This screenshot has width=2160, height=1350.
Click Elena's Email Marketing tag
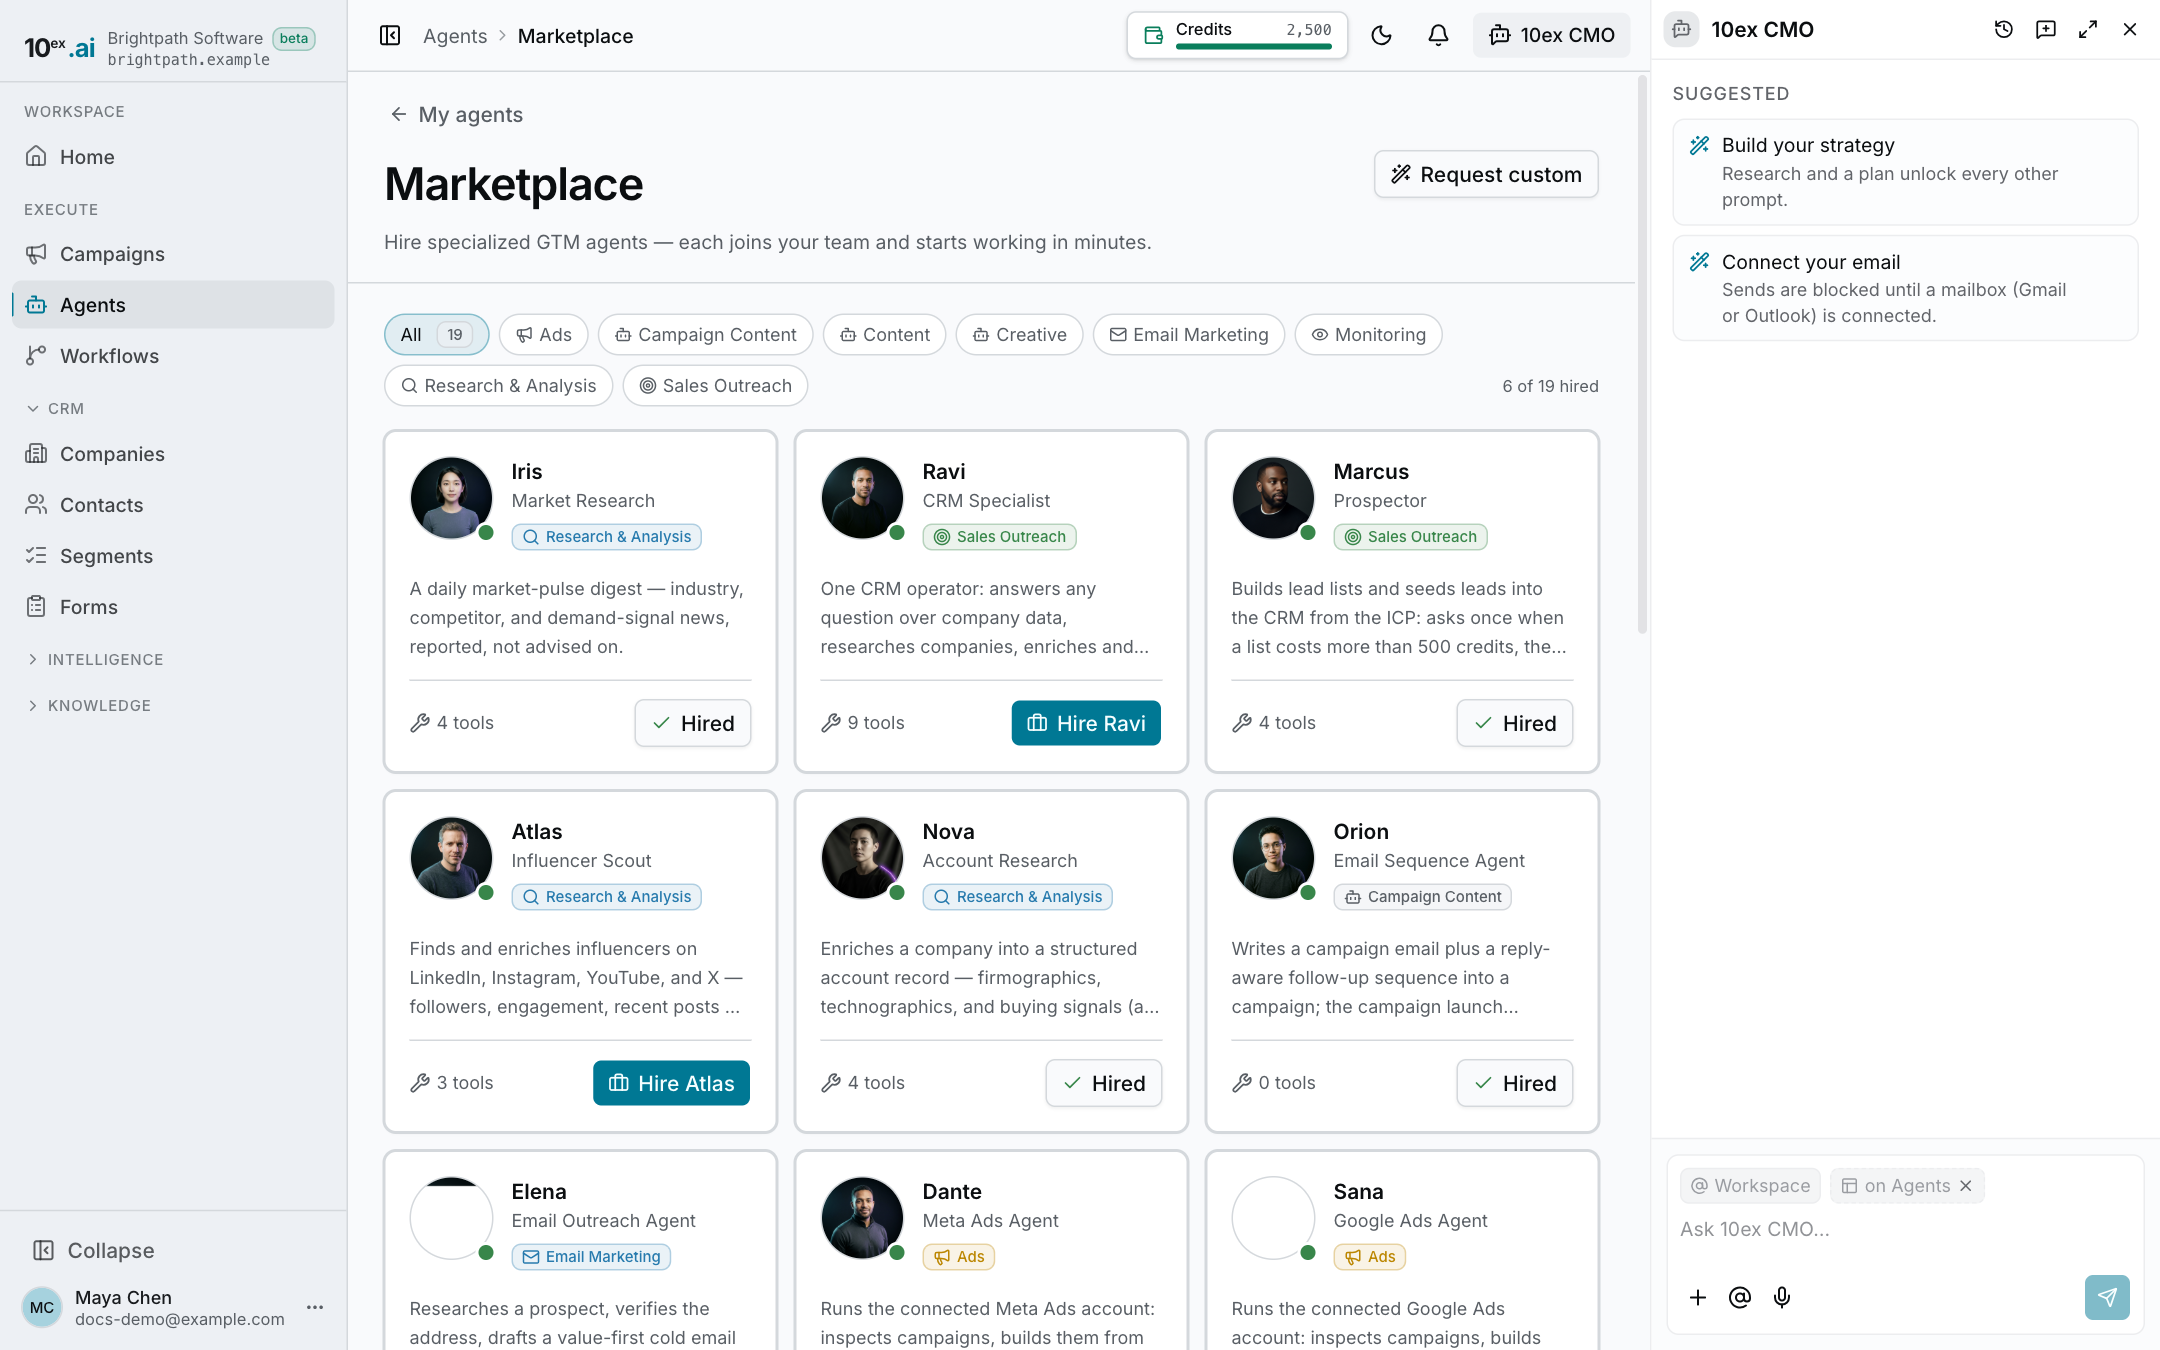[x=591, y=1257]
